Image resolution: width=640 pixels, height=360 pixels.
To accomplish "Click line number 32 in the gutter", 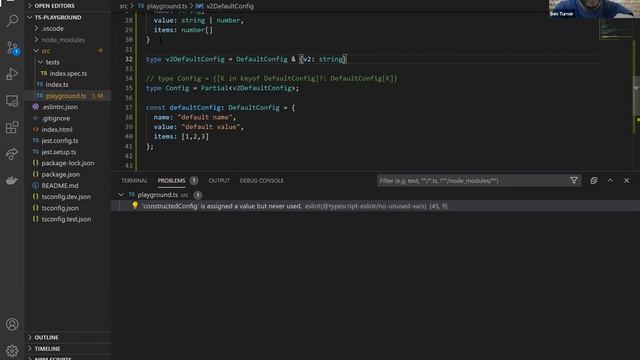I will (x=129, y=59).
